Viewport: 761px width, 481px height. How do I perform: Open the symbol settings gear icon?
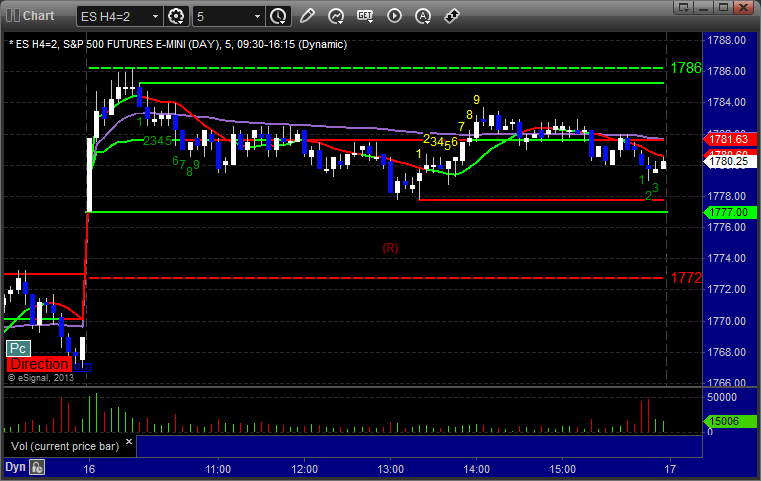176,17
